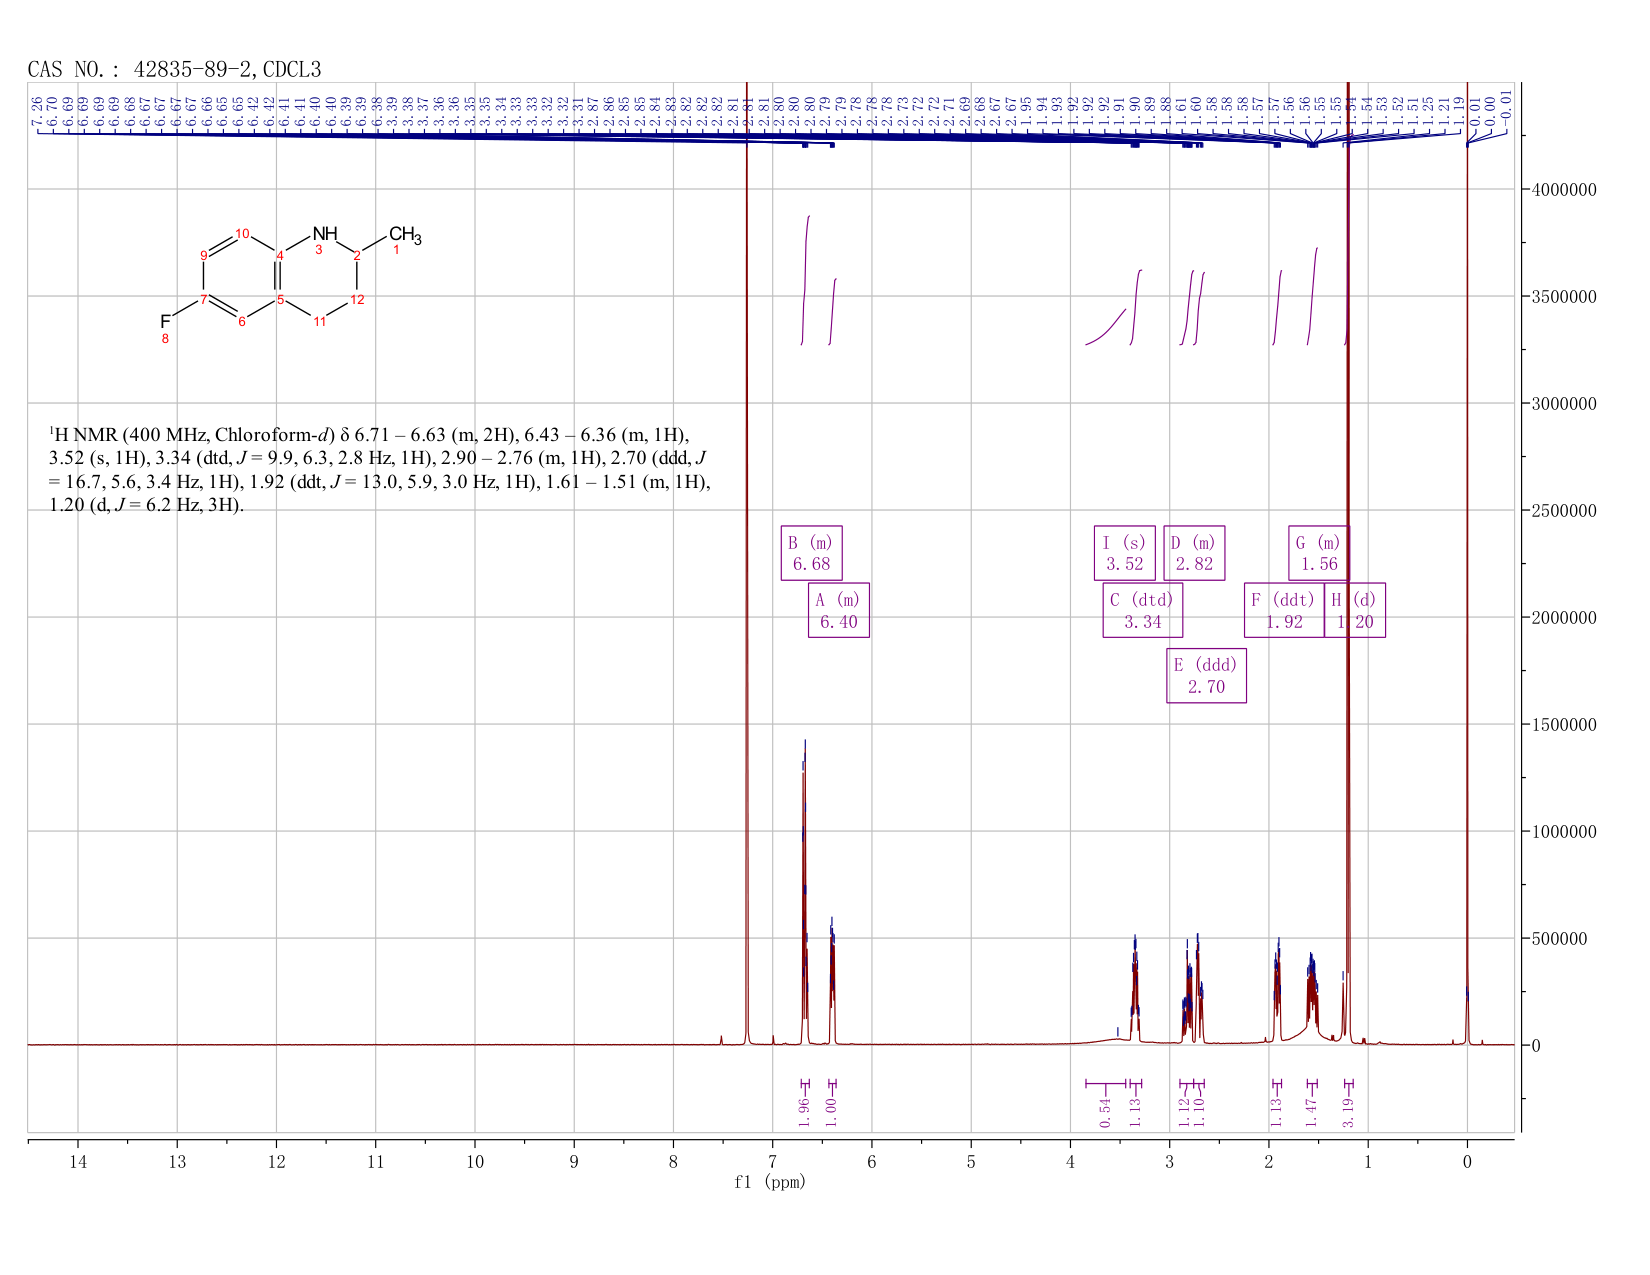Select multiplet box F (ddt) 1.92

pyautogui.click(x=1284, y=610)
